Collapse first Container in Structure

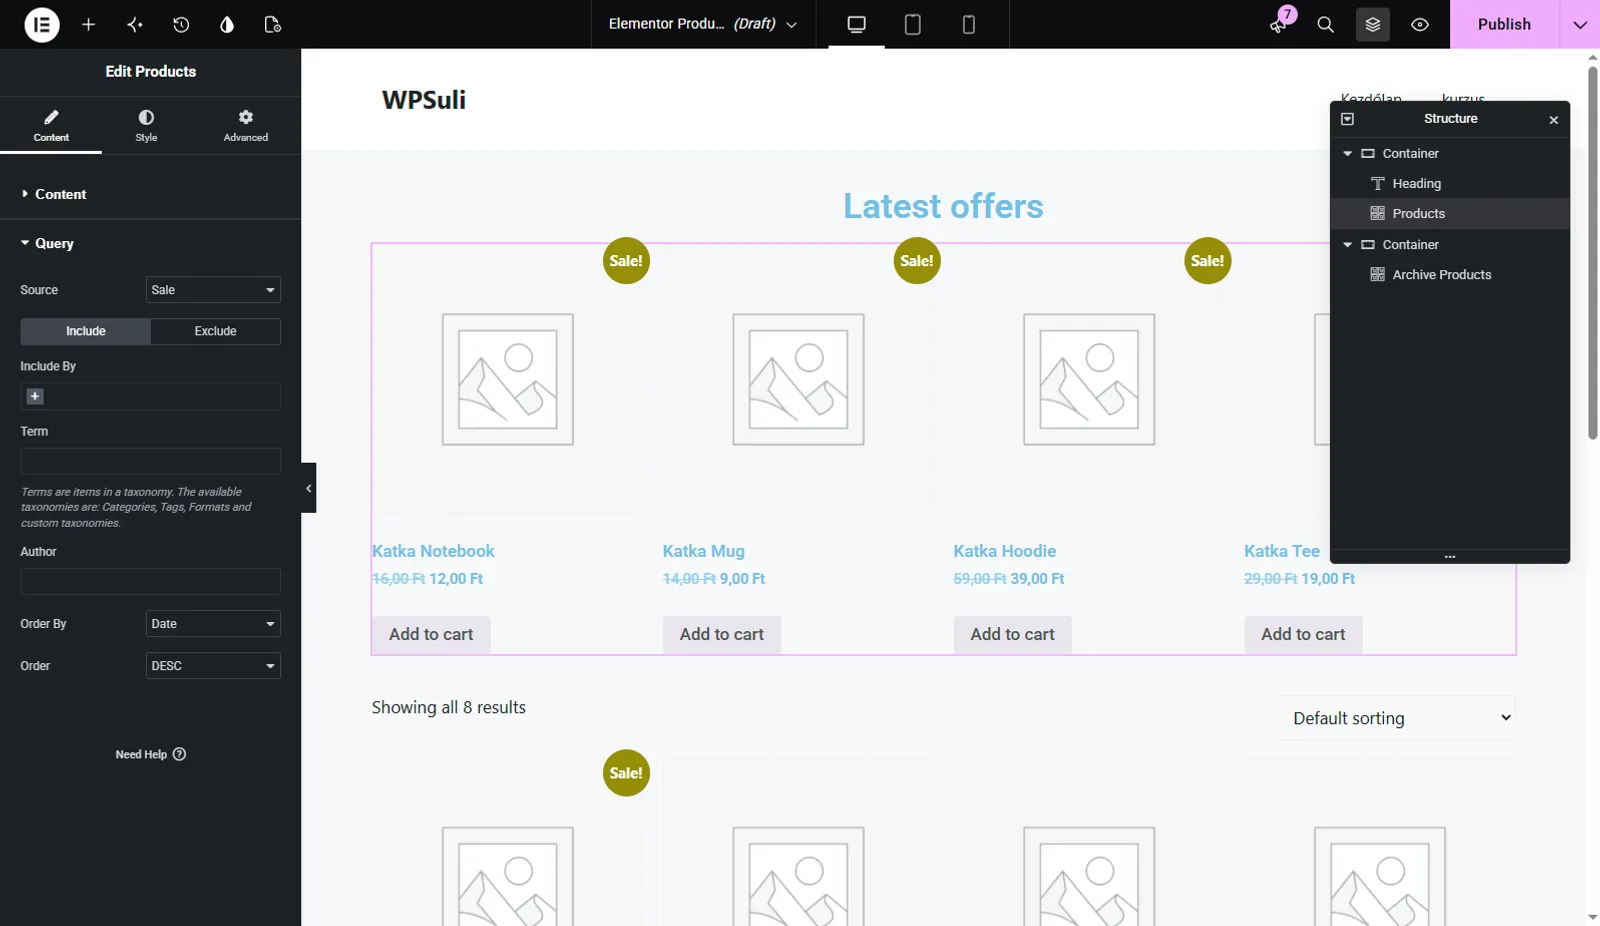click(1347, 153)
